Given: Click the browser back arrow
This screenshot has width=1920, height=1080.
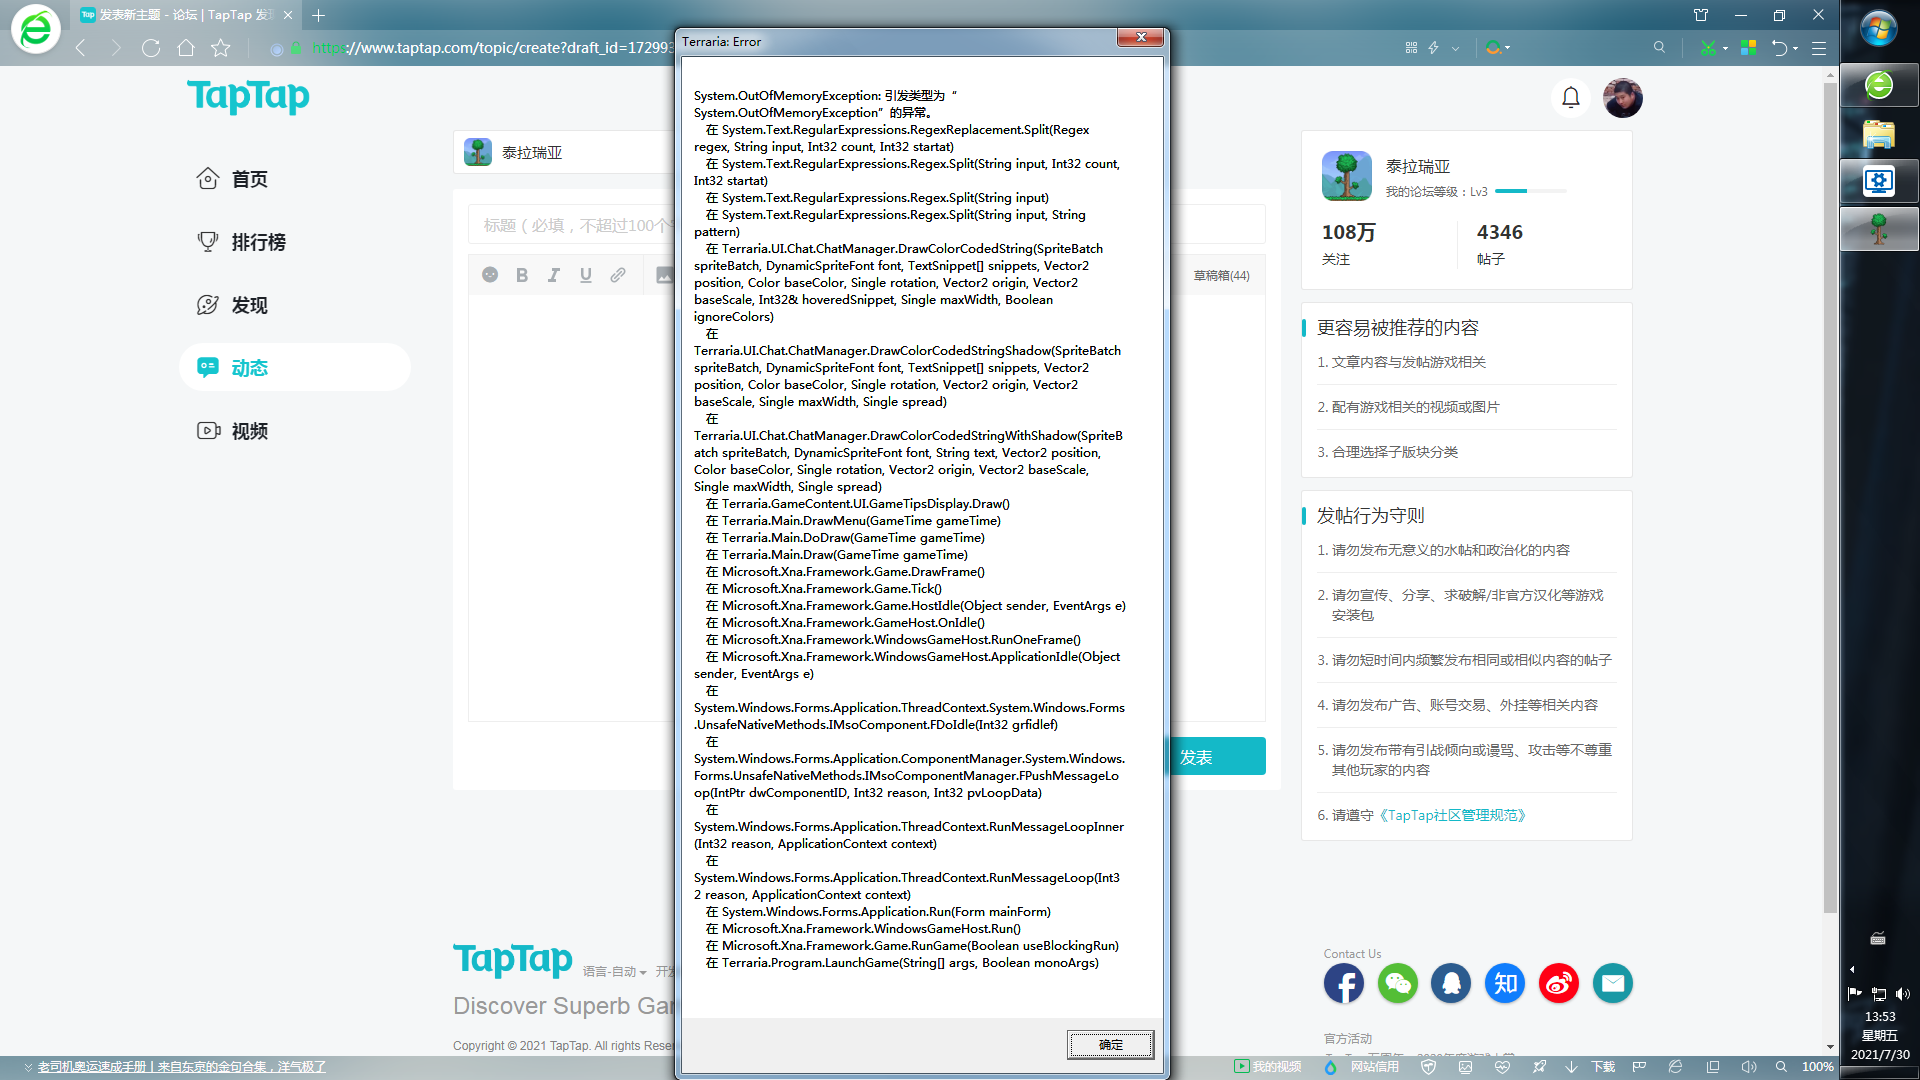Looking at the screenshot, I should [81, 48].
